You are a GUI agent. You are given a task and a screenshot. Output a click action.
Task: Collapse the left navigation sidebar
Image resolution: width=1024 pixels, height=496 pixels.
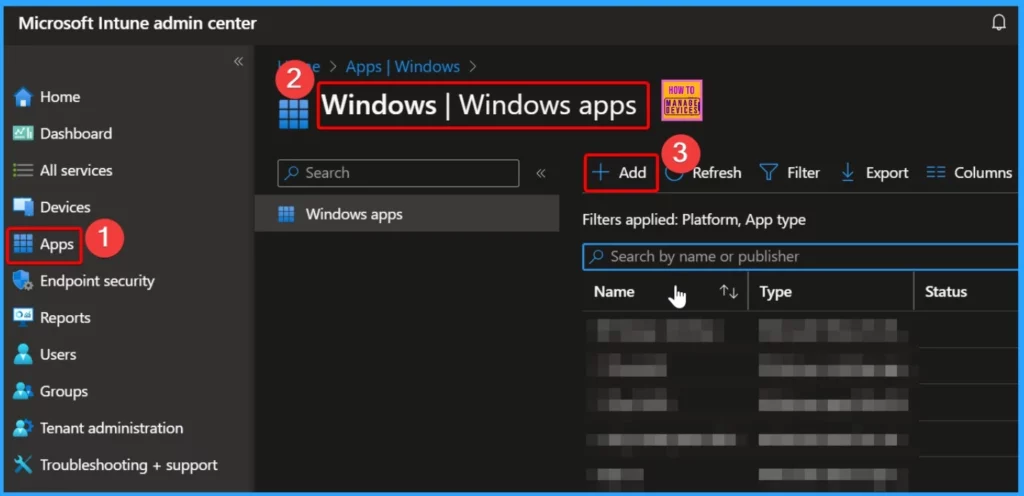click(238, 61)
